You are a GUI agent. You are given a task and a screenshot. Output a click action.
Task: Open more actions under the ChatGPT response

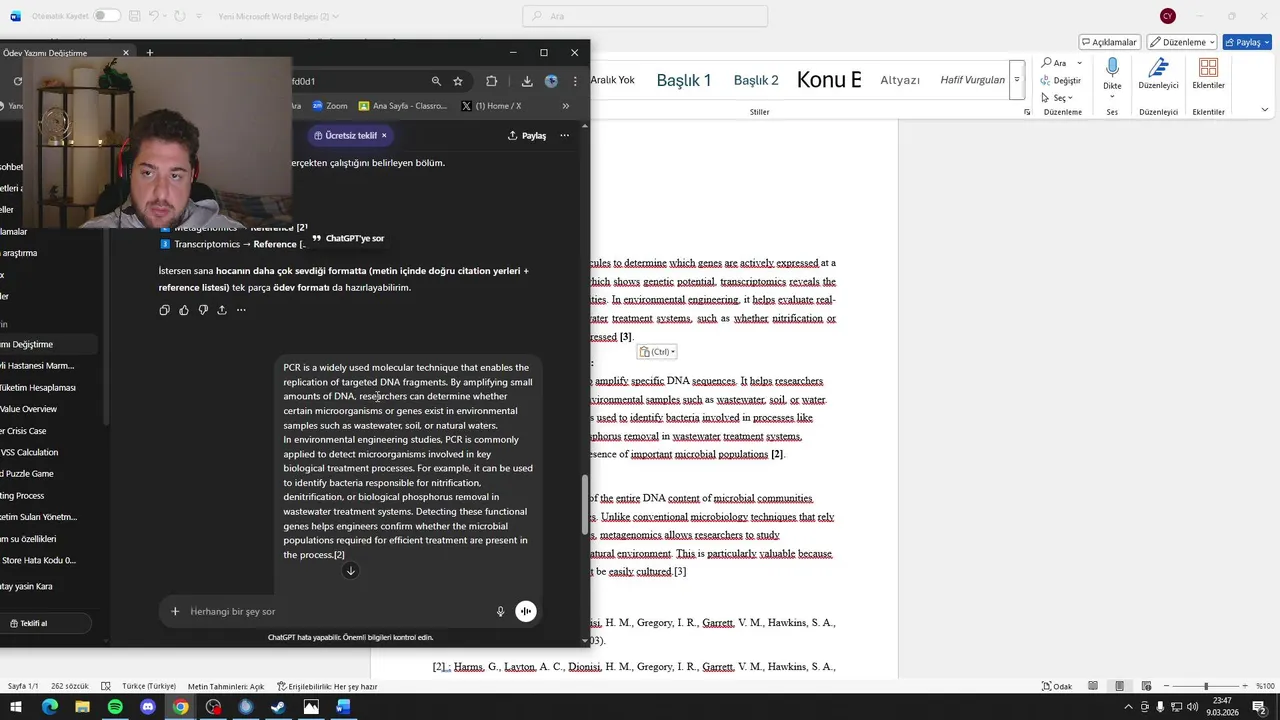(241, 310)
